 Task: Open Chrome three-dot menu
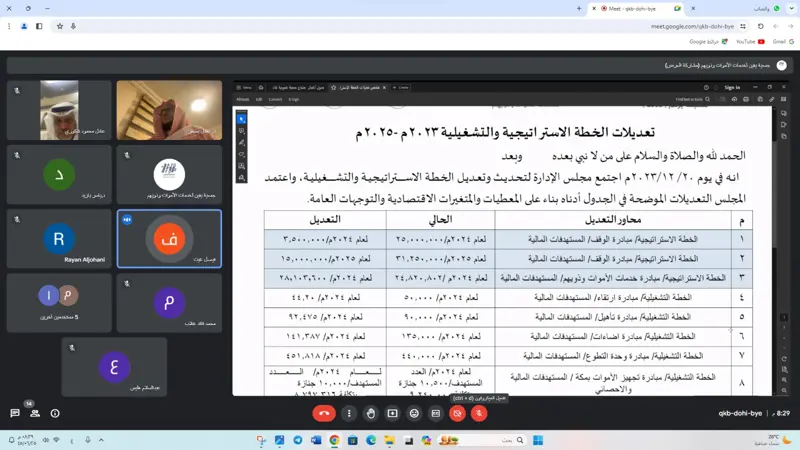click(9, 27)
